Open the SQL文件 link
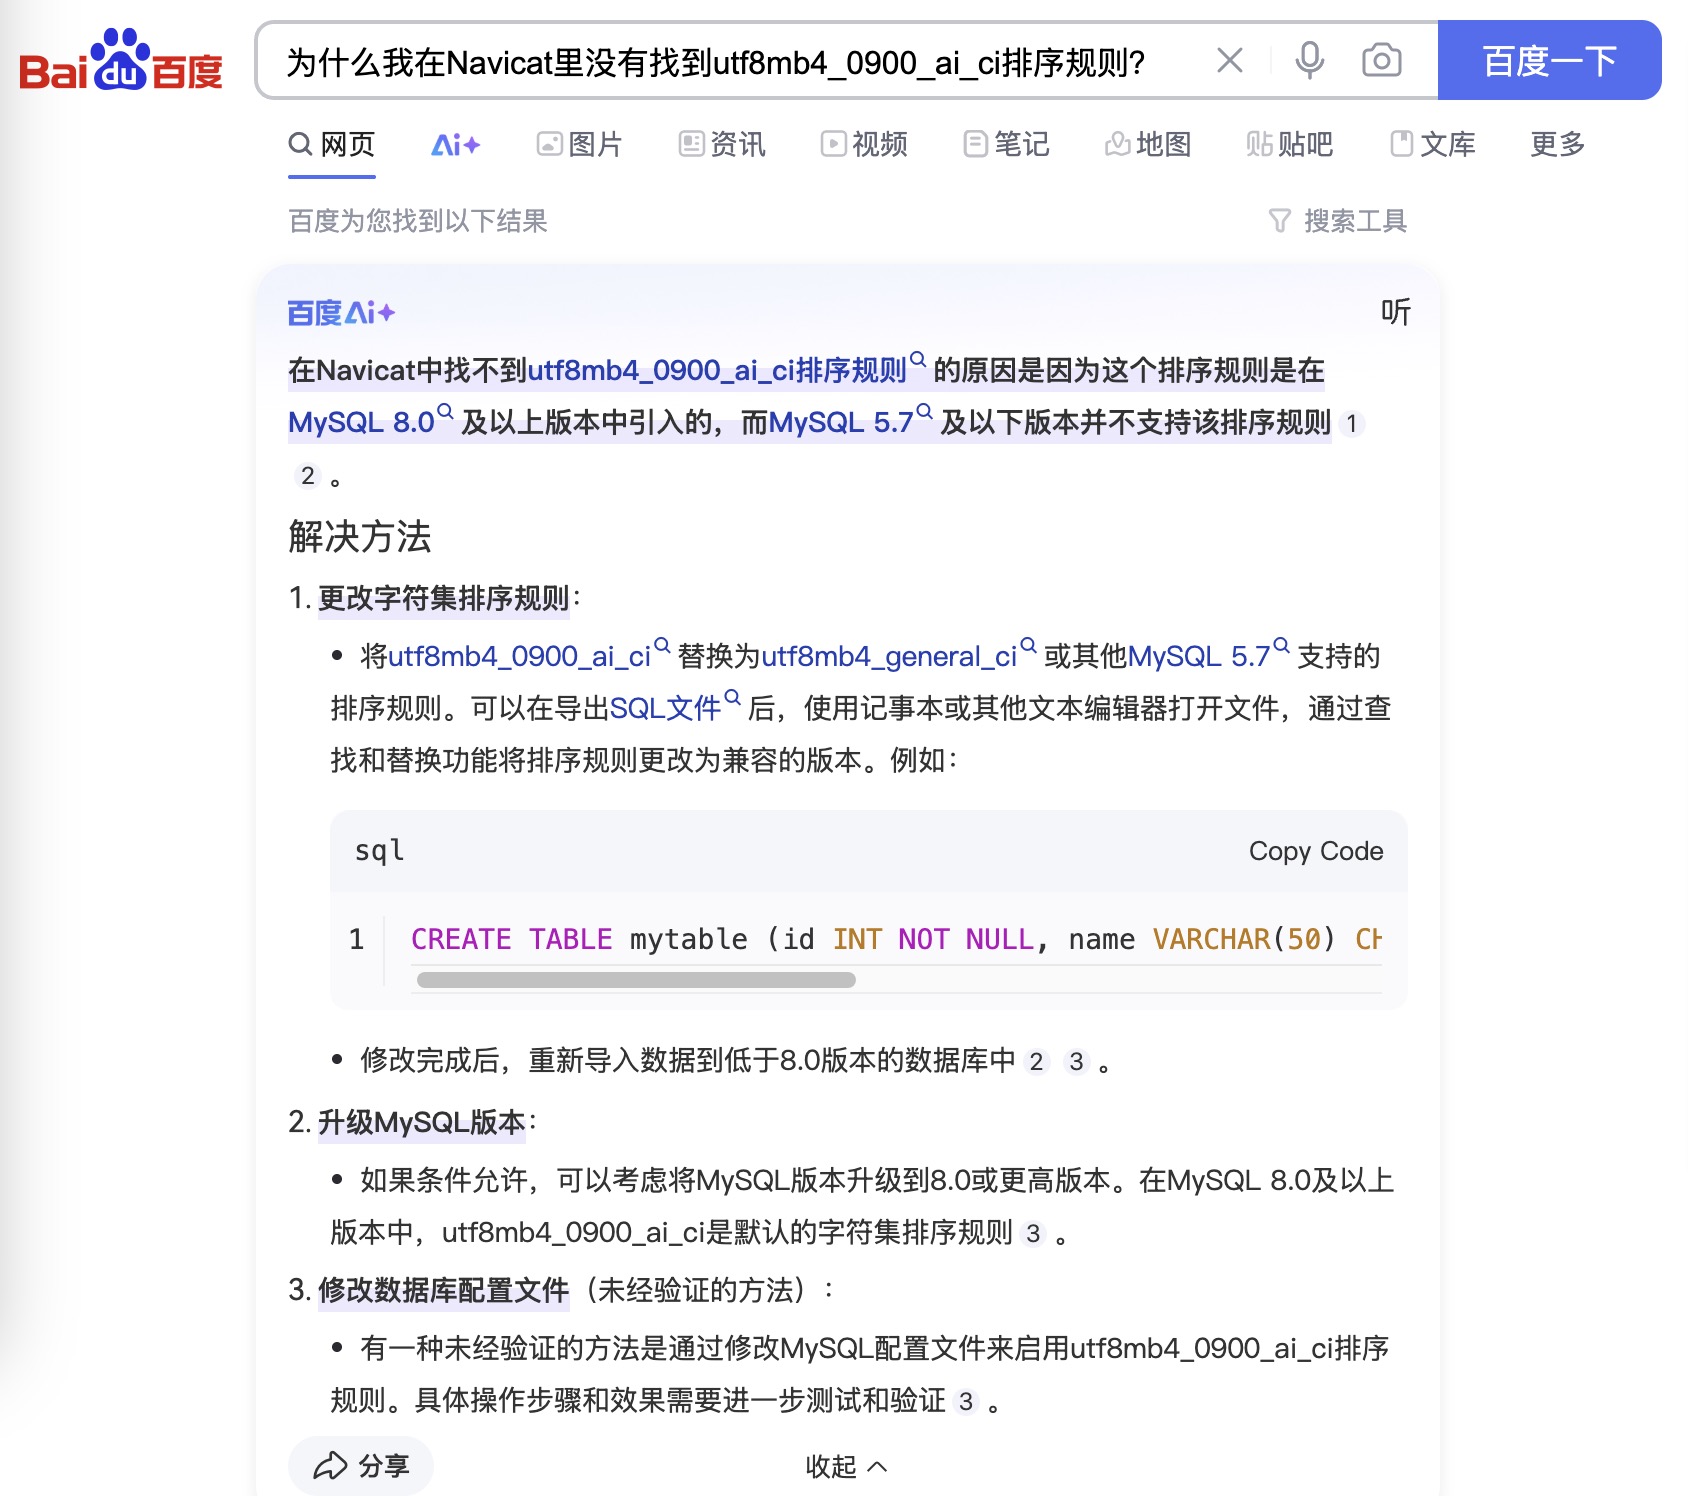Screen dimensions: 1688x1496 [x=675, y=708]
